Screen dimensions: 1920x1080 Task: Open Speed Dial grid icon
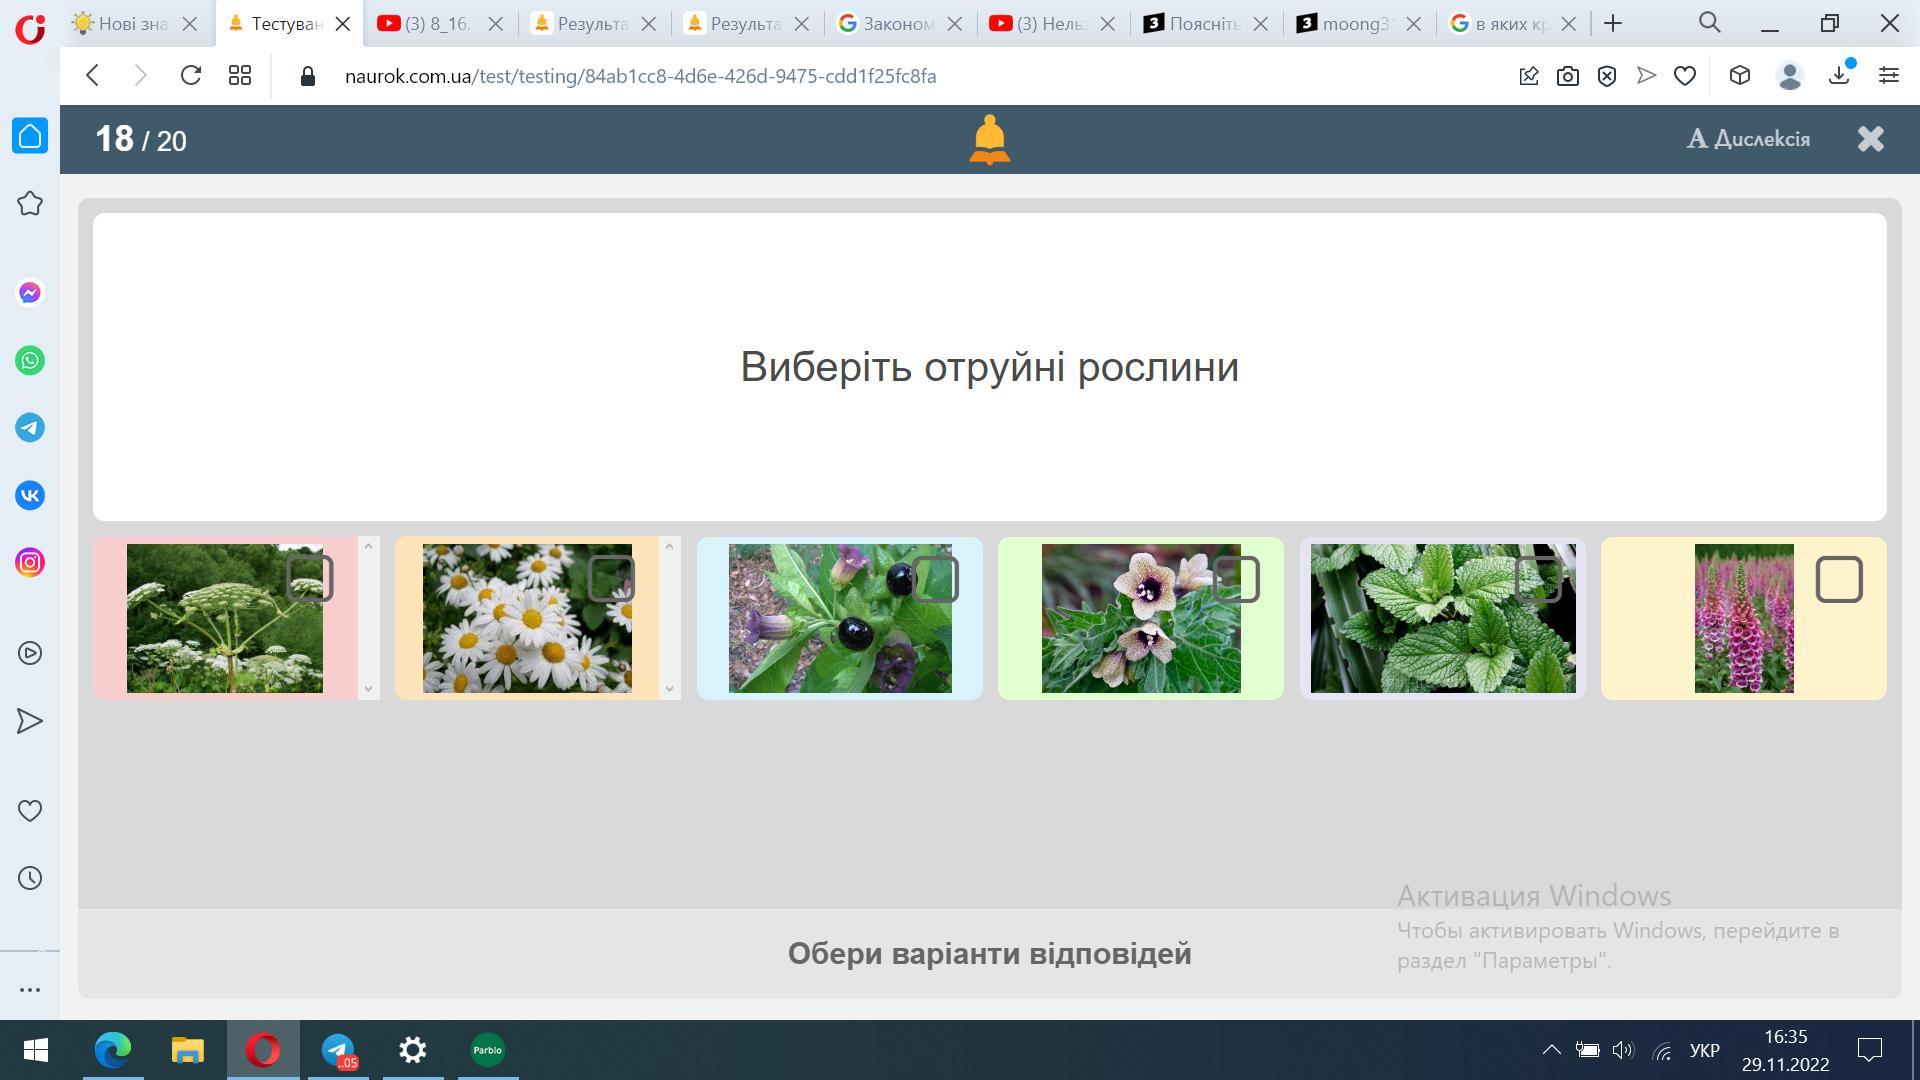click(240, 76)
